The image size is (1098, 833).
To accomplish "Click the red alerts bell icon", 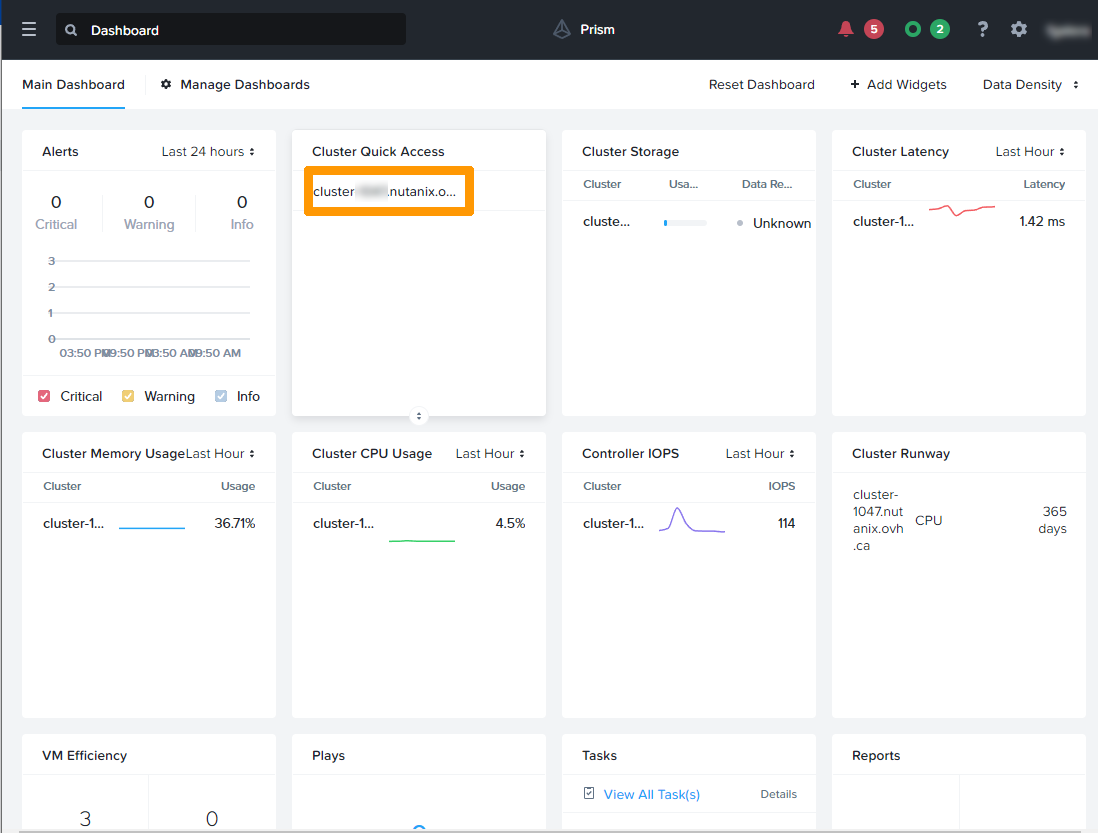I will [x=846, y=29].
